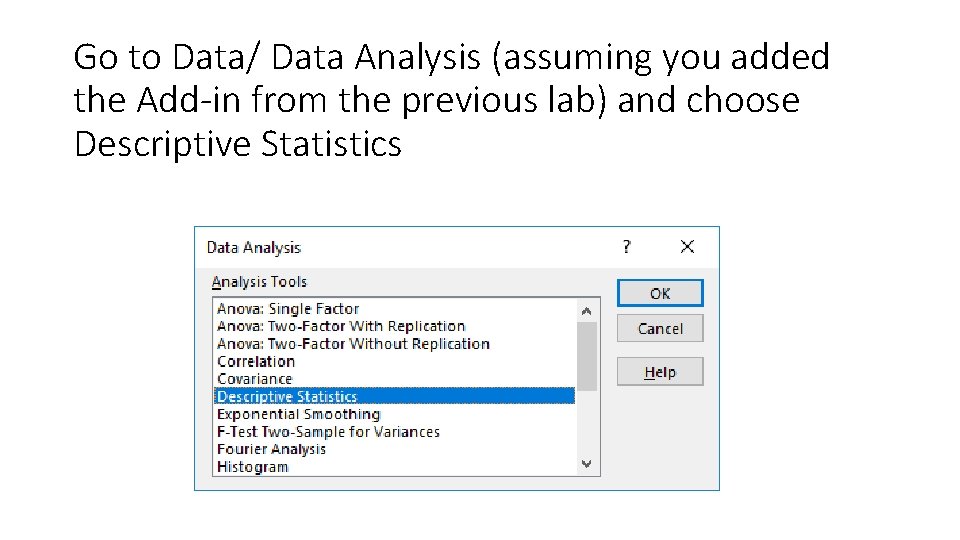960x540 pixels.
Task: Click the OK button
Action: [660, 293]
